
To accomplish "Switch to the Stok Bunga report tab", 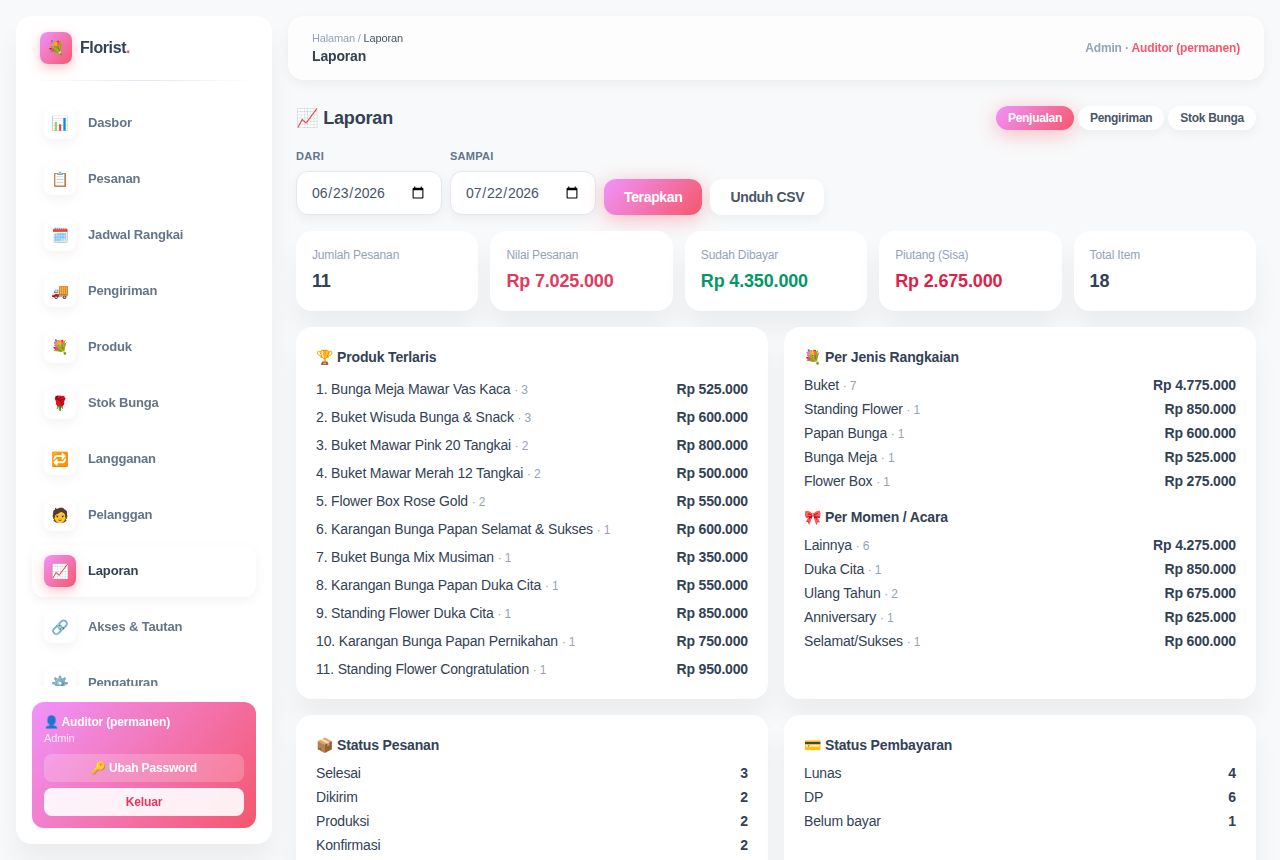I will (x=1212, y=118).
